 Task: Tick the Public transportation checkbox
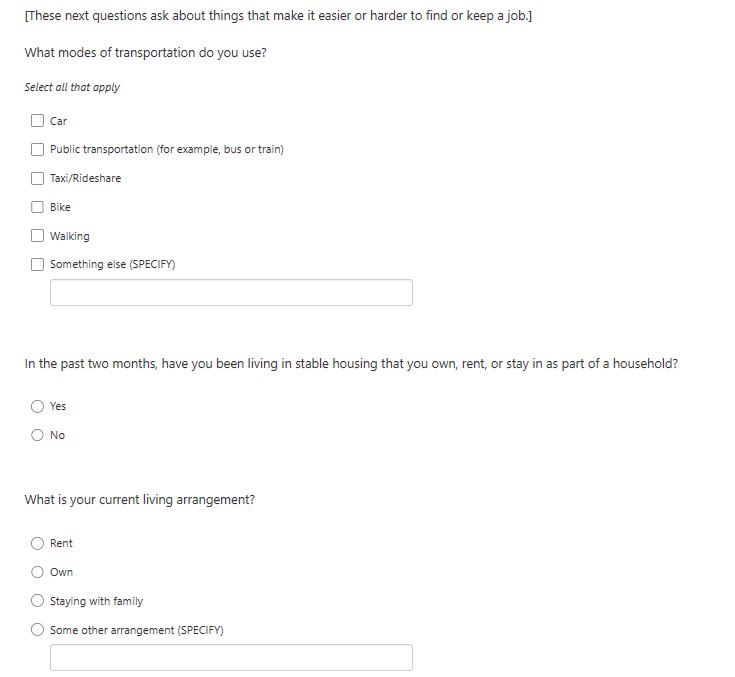point(37,150)
